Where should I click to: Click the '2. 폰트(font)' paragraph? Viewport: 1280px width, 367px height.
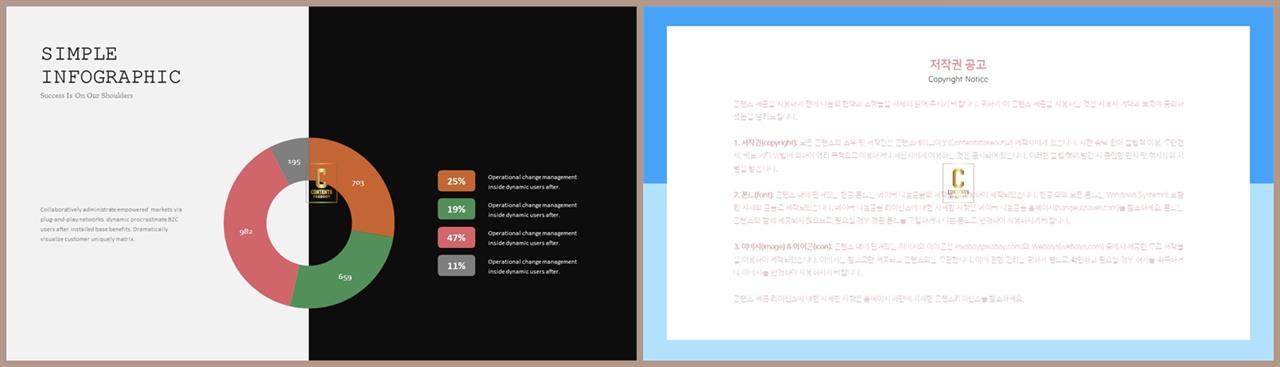(958, 207)
